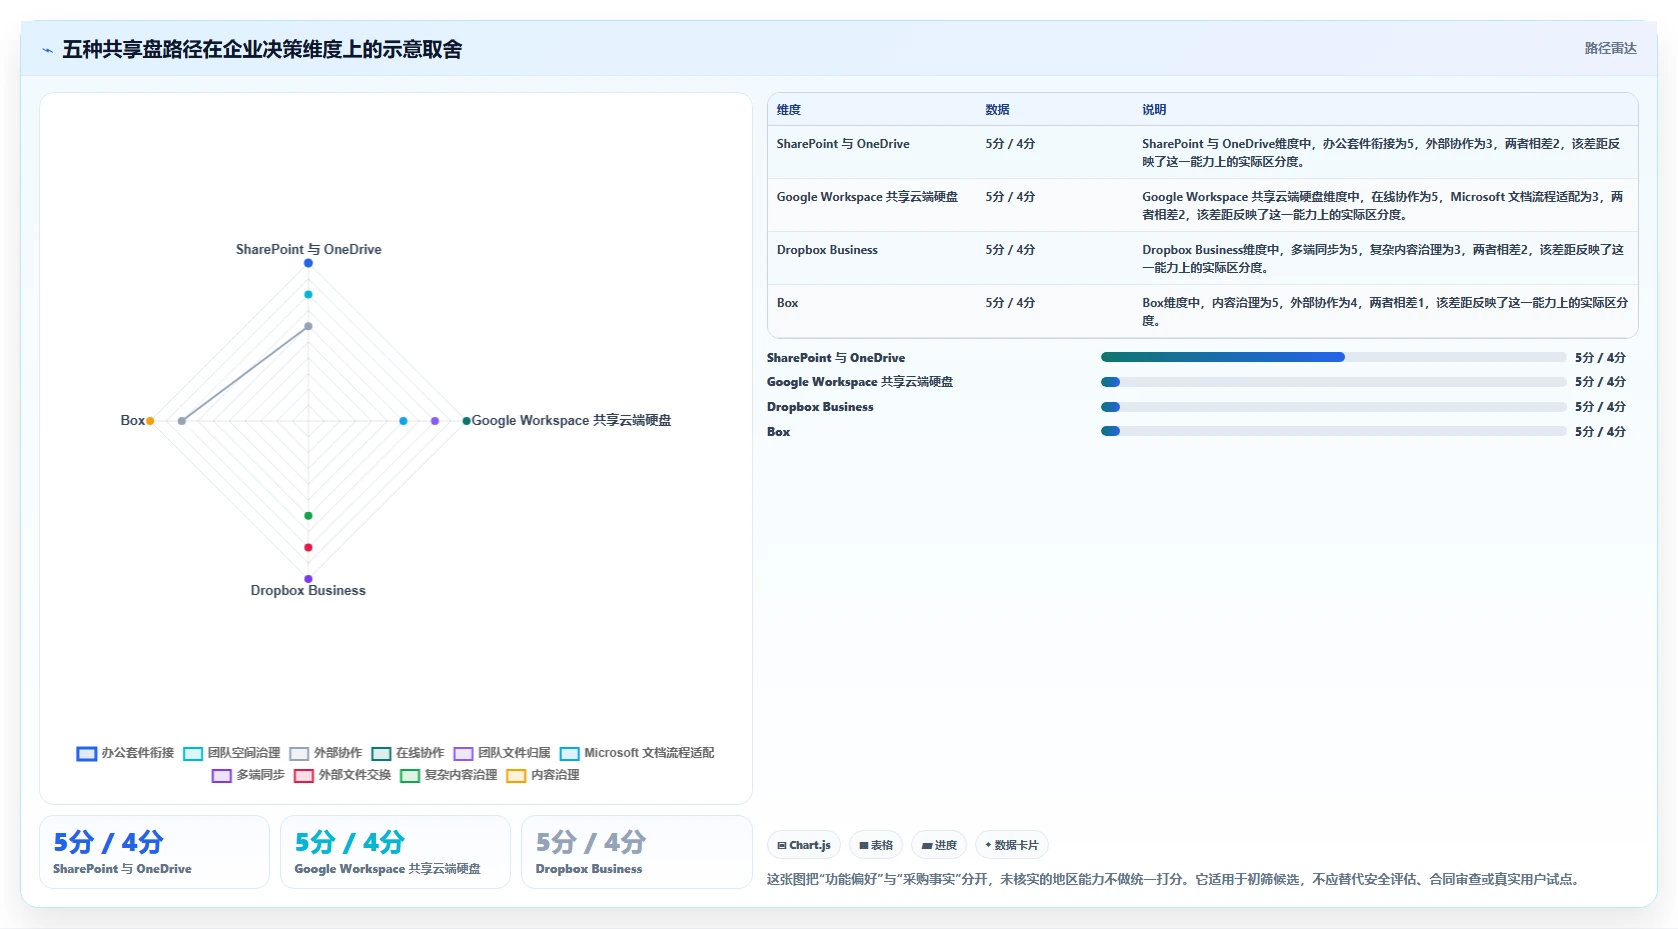This screenshot has width=1678, height=929.
Task: Click the Box radar axis label
Action: (132, 421)
